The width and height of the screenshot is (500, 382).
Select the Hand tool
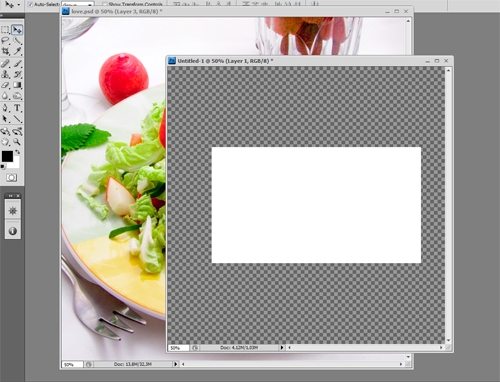tap(5, 142)
